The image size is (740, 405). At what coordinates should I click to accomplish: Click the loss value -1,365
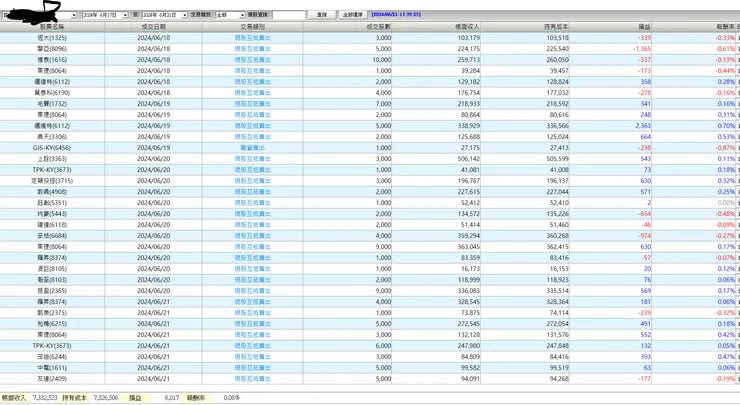(x=642, y=49)
